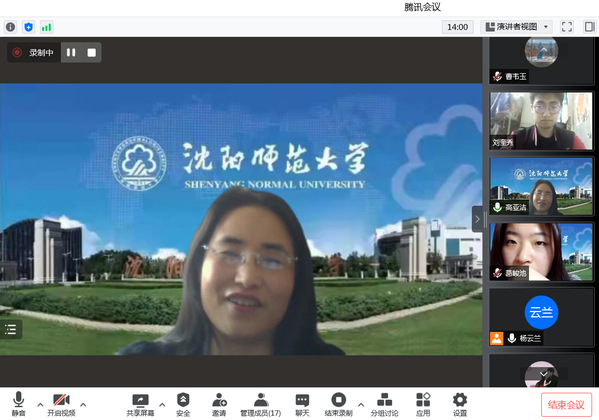
Task: Click the red 录制中 recording indicator
Action: coord(33,52)
